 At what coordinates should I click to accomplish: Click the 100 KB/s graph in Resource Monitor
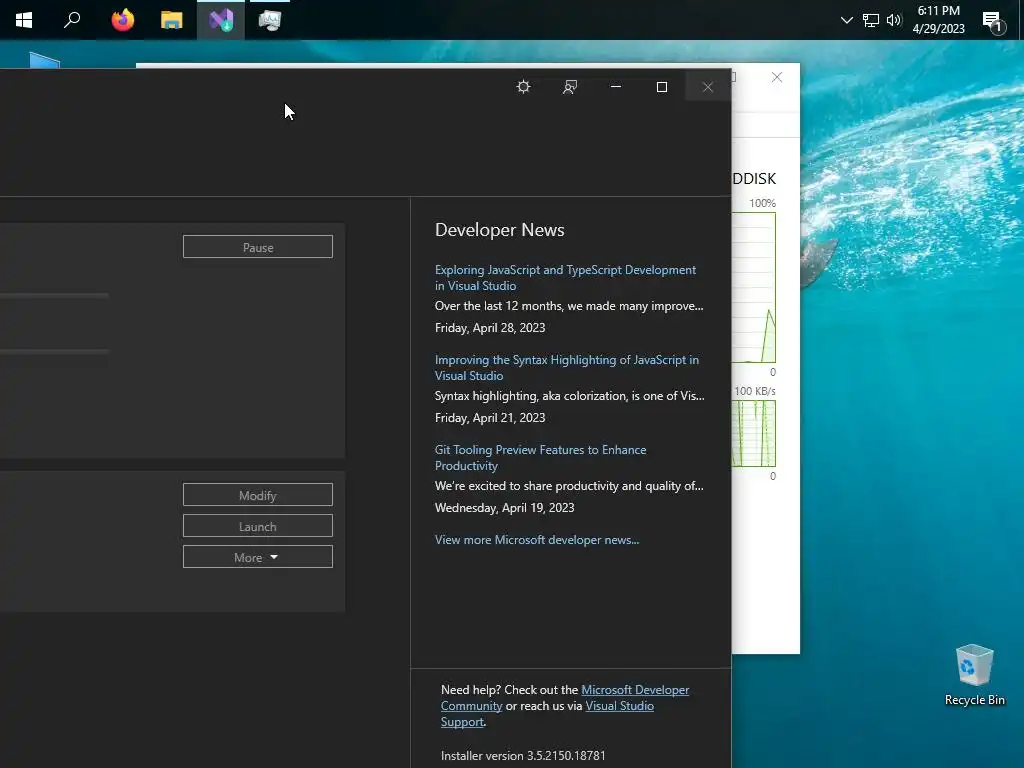click(754, 433)
